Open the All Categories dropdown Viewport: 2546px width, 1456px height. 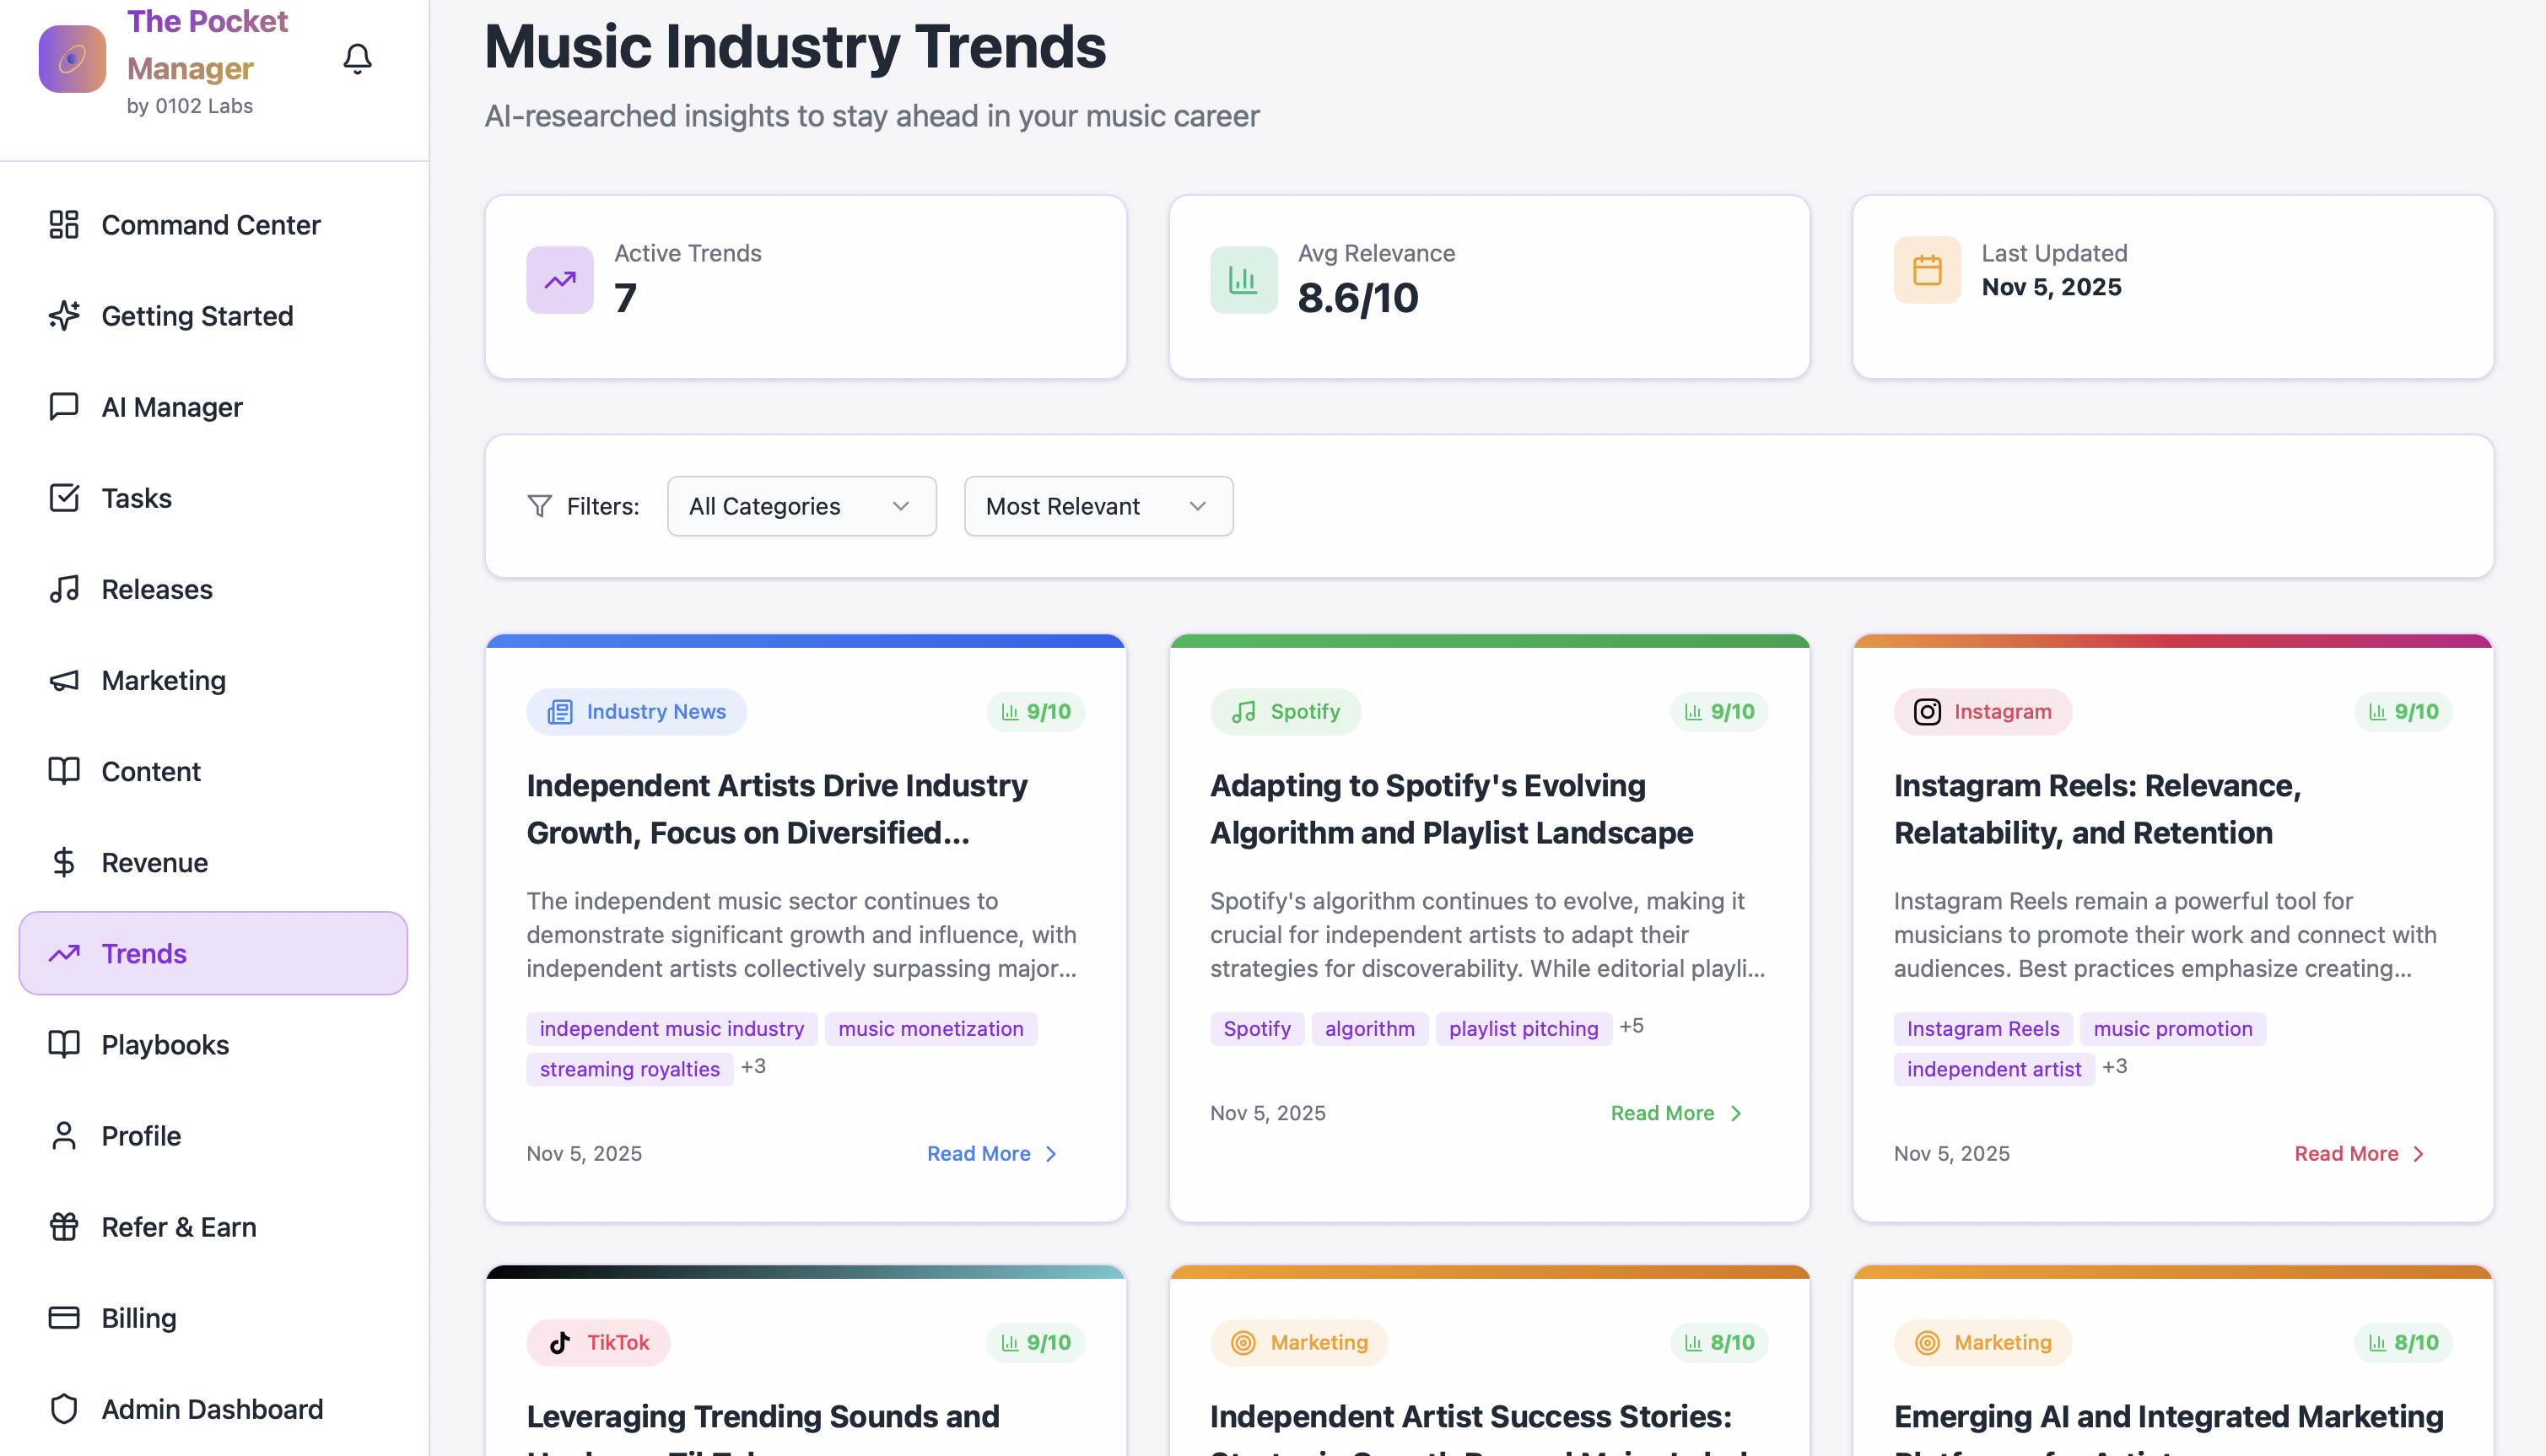pos(801,506)
